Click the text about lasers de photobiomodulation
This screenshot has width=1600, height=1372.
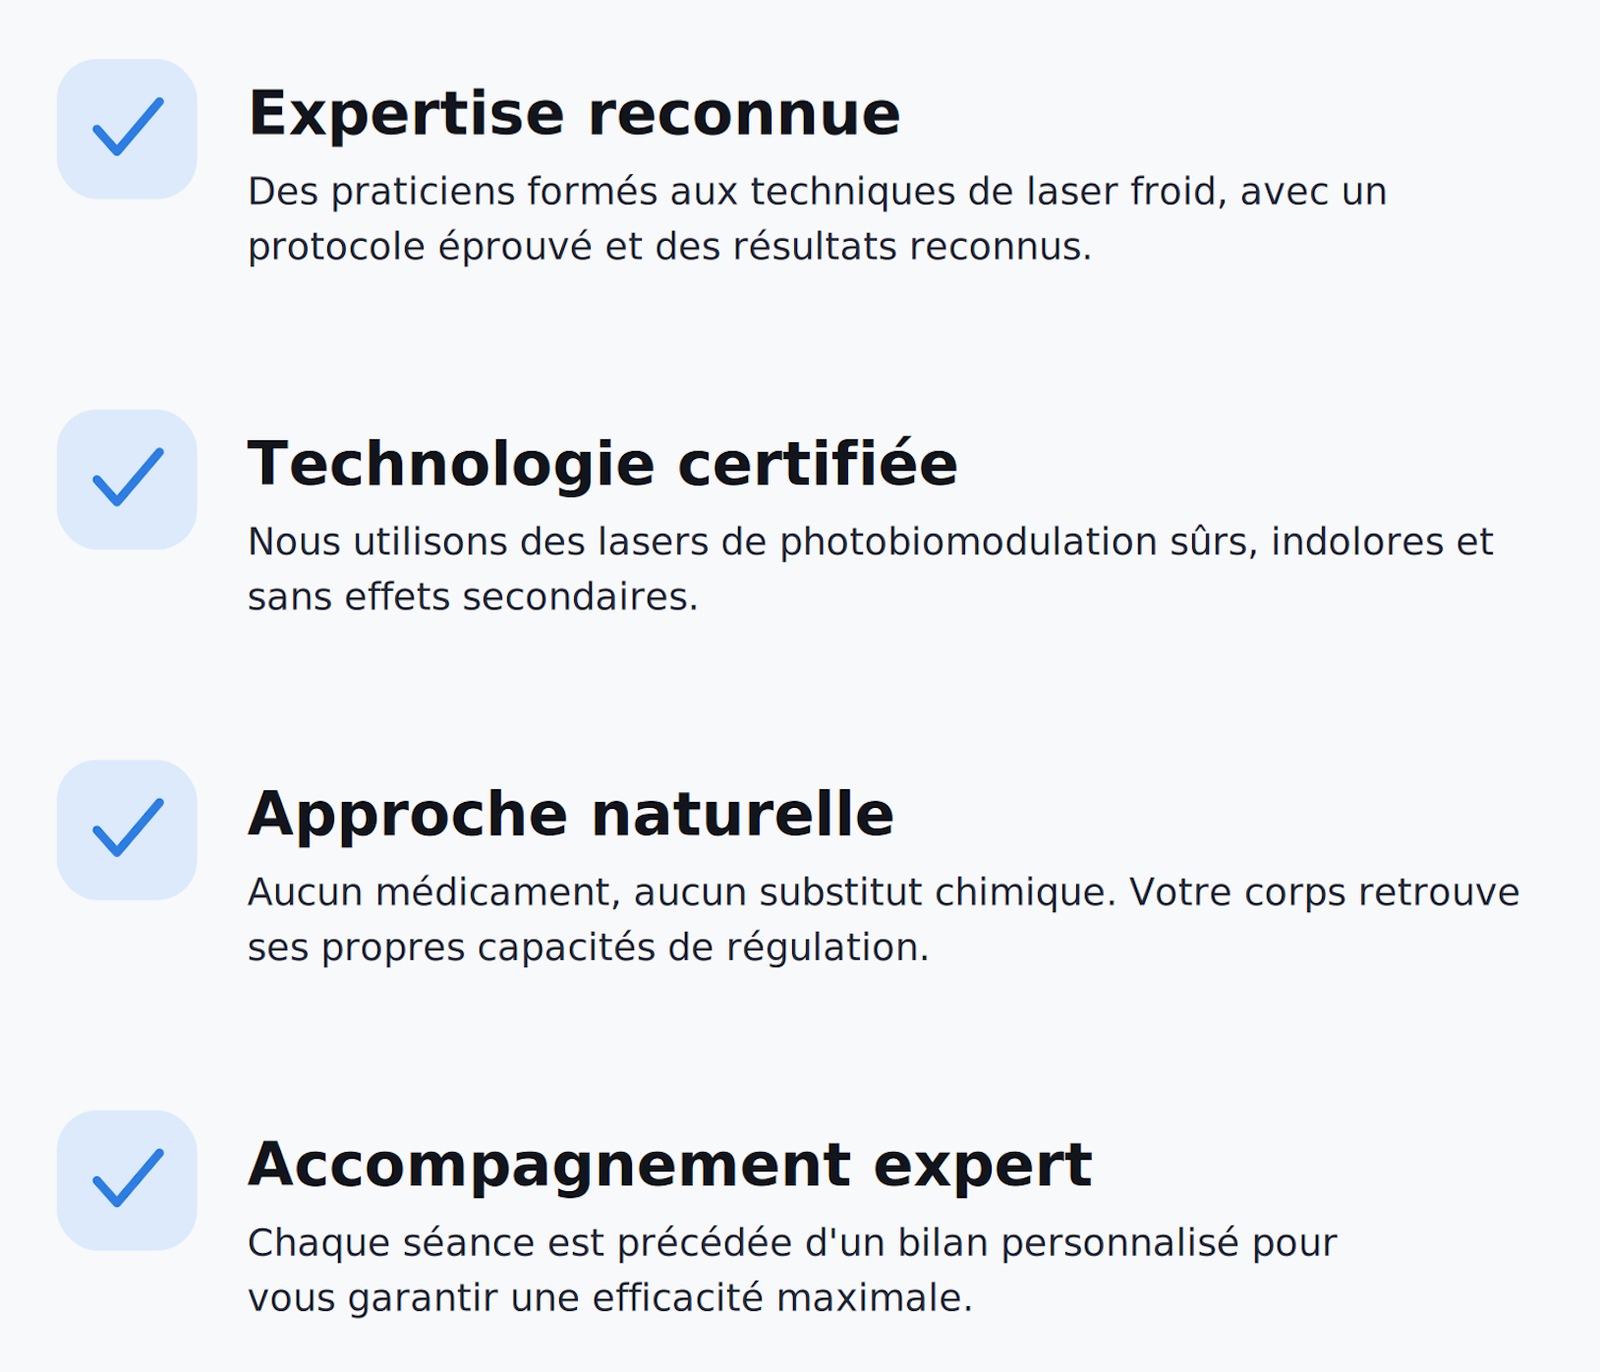[870, 569]
